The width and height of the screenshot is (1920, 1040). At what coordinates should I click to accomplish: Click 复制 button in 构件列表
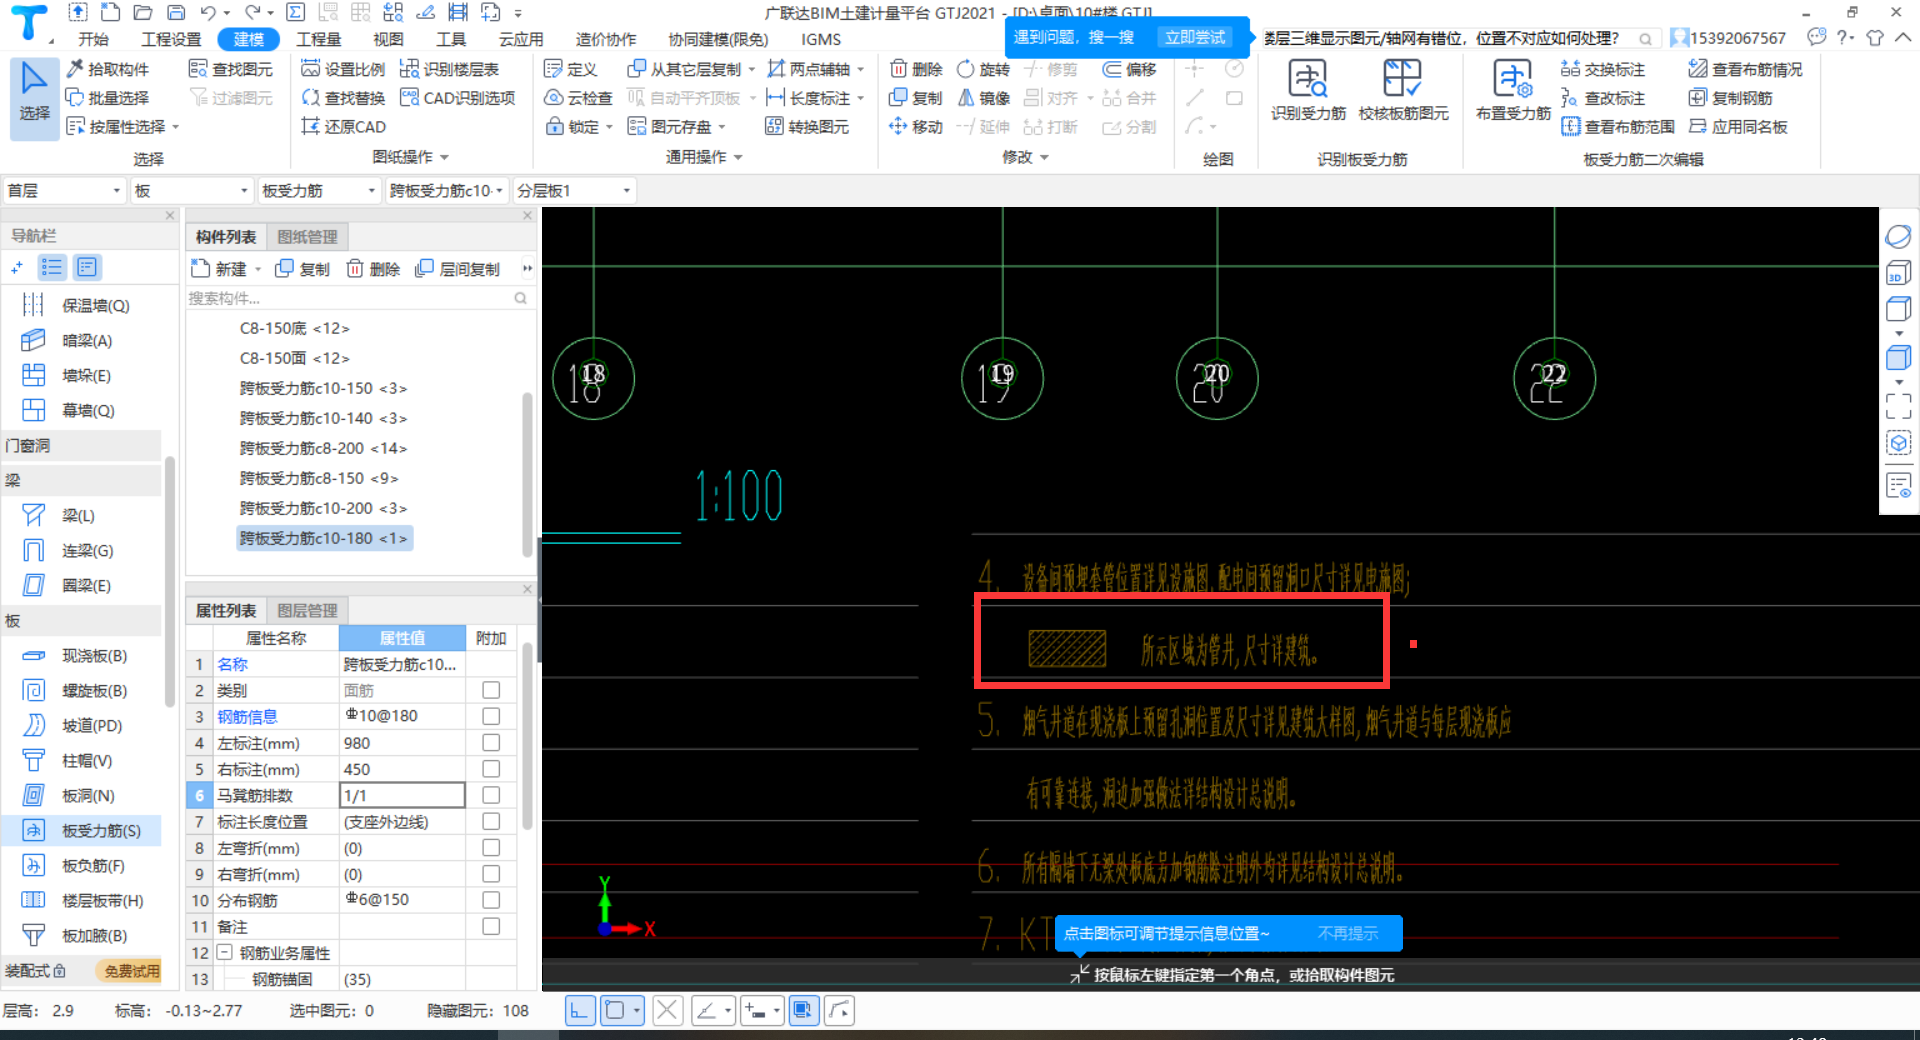coord(303,269)
